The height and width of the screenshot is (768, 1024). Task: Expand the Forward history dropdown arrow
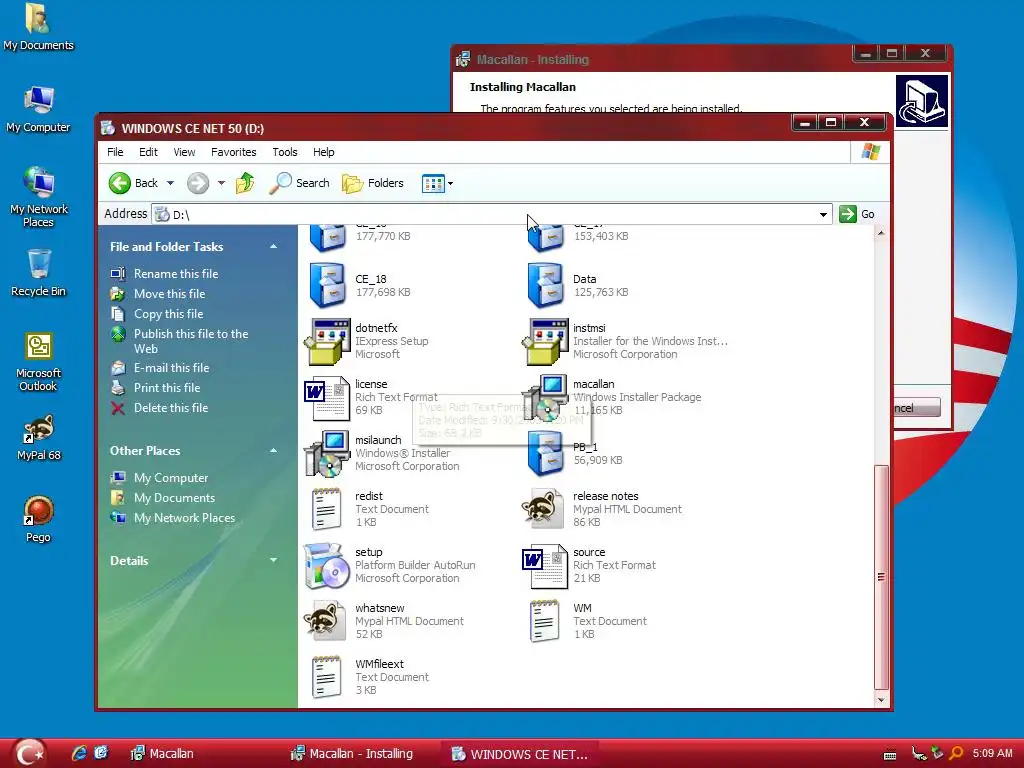[x=221, y=184]
